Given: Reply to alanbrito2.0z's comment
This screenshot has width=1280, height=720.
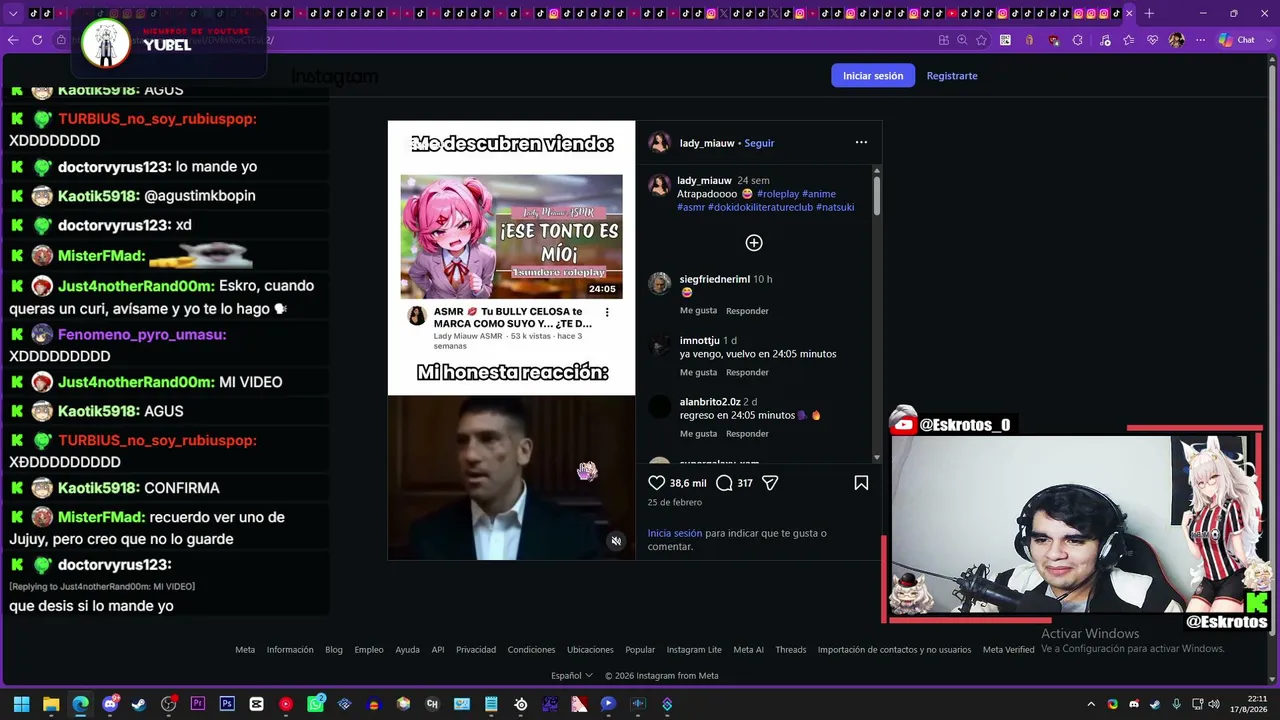Looking at the screenshot, I should point(747,434).
